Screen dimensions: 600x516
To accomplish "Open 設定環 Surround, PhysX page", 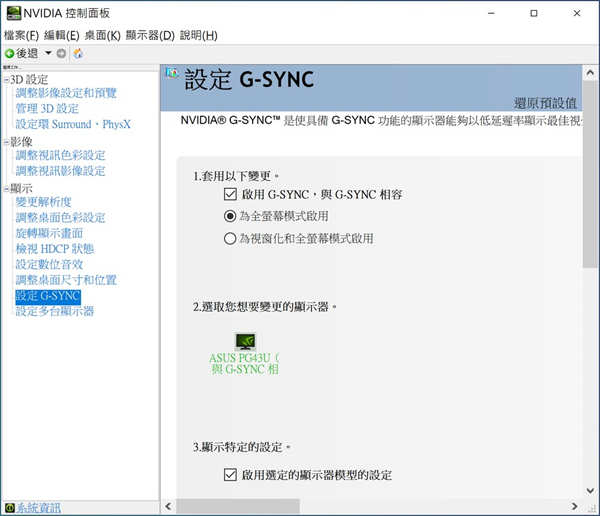I will click(73, 124).
